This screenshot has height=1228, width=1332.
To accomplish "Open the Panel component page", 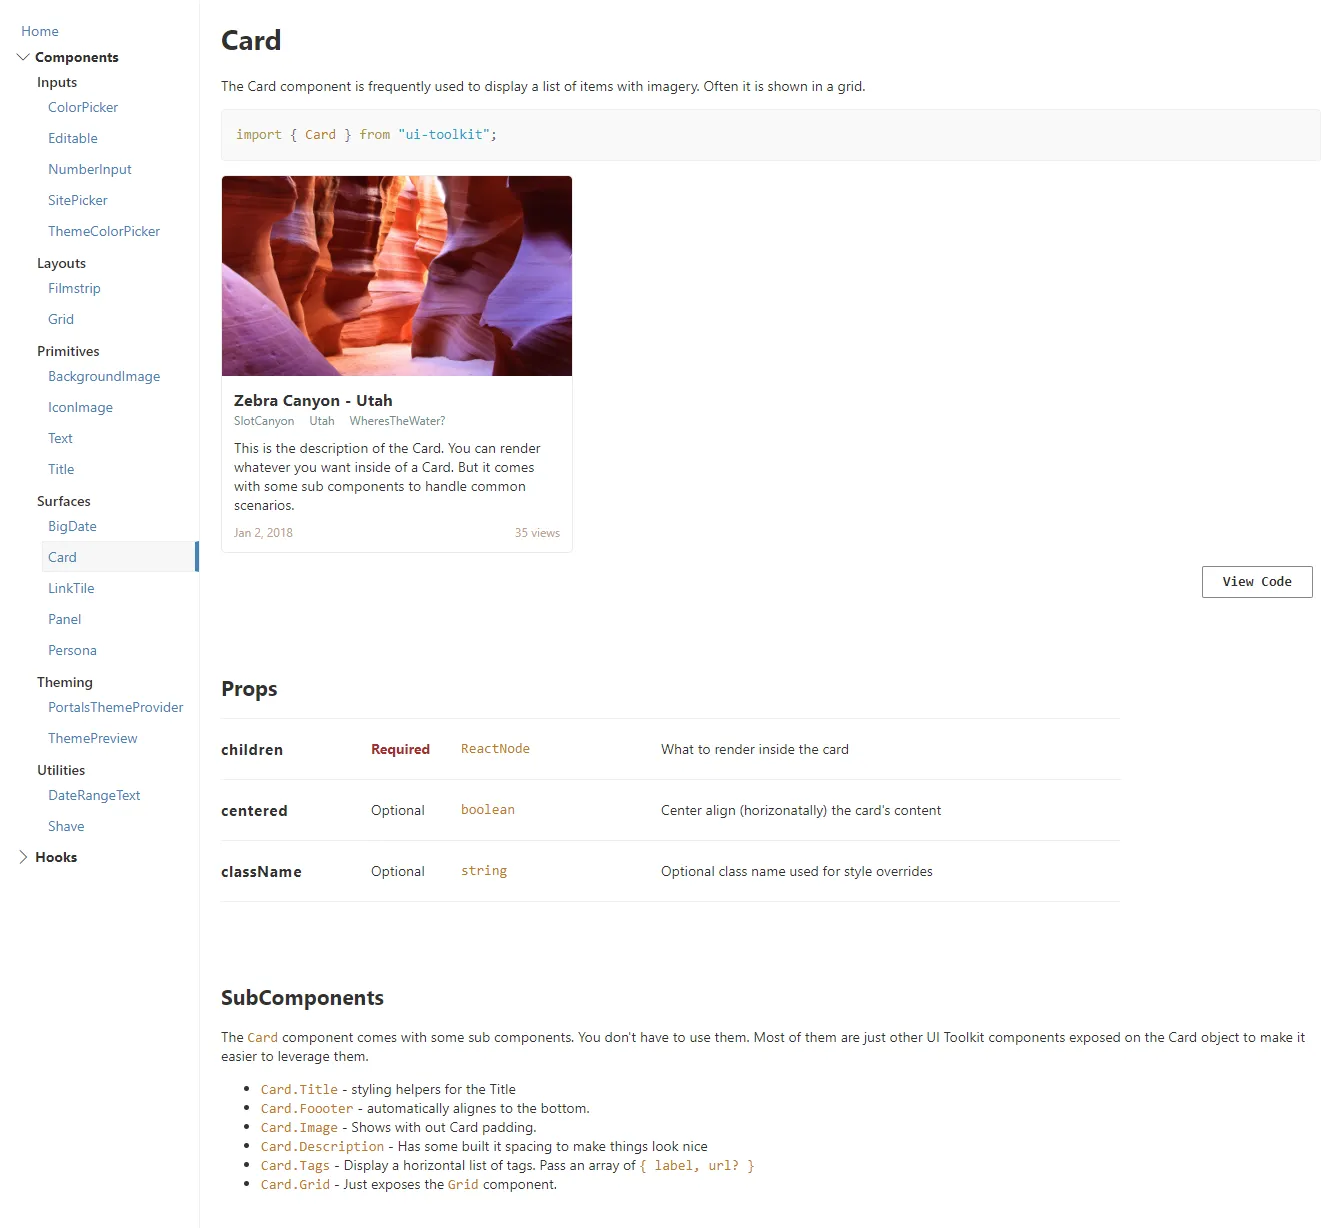I will click(x=65, y=619).
